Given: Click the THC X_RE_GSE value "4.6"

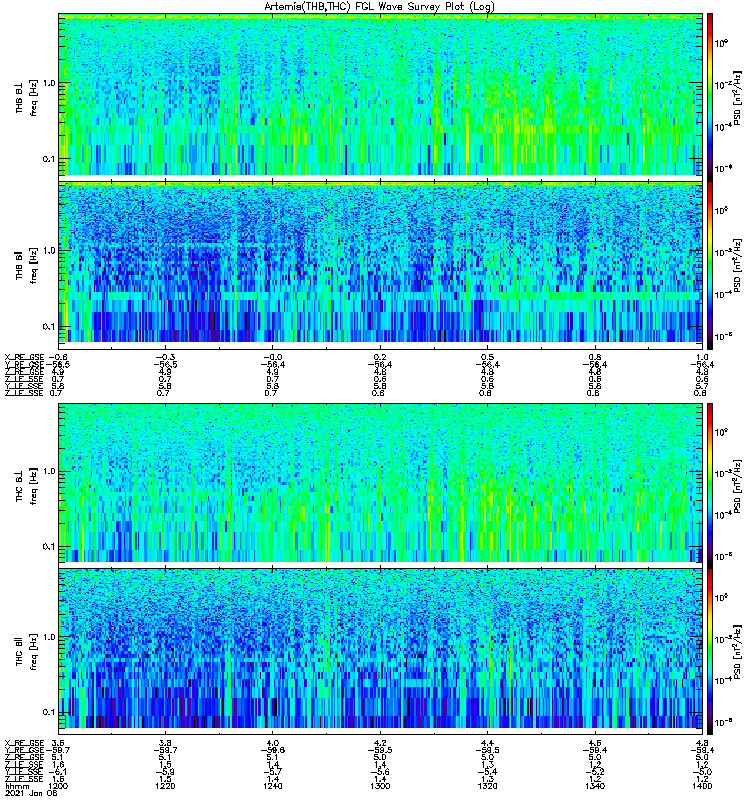Looking at the screenshot, I should (595, 743).
